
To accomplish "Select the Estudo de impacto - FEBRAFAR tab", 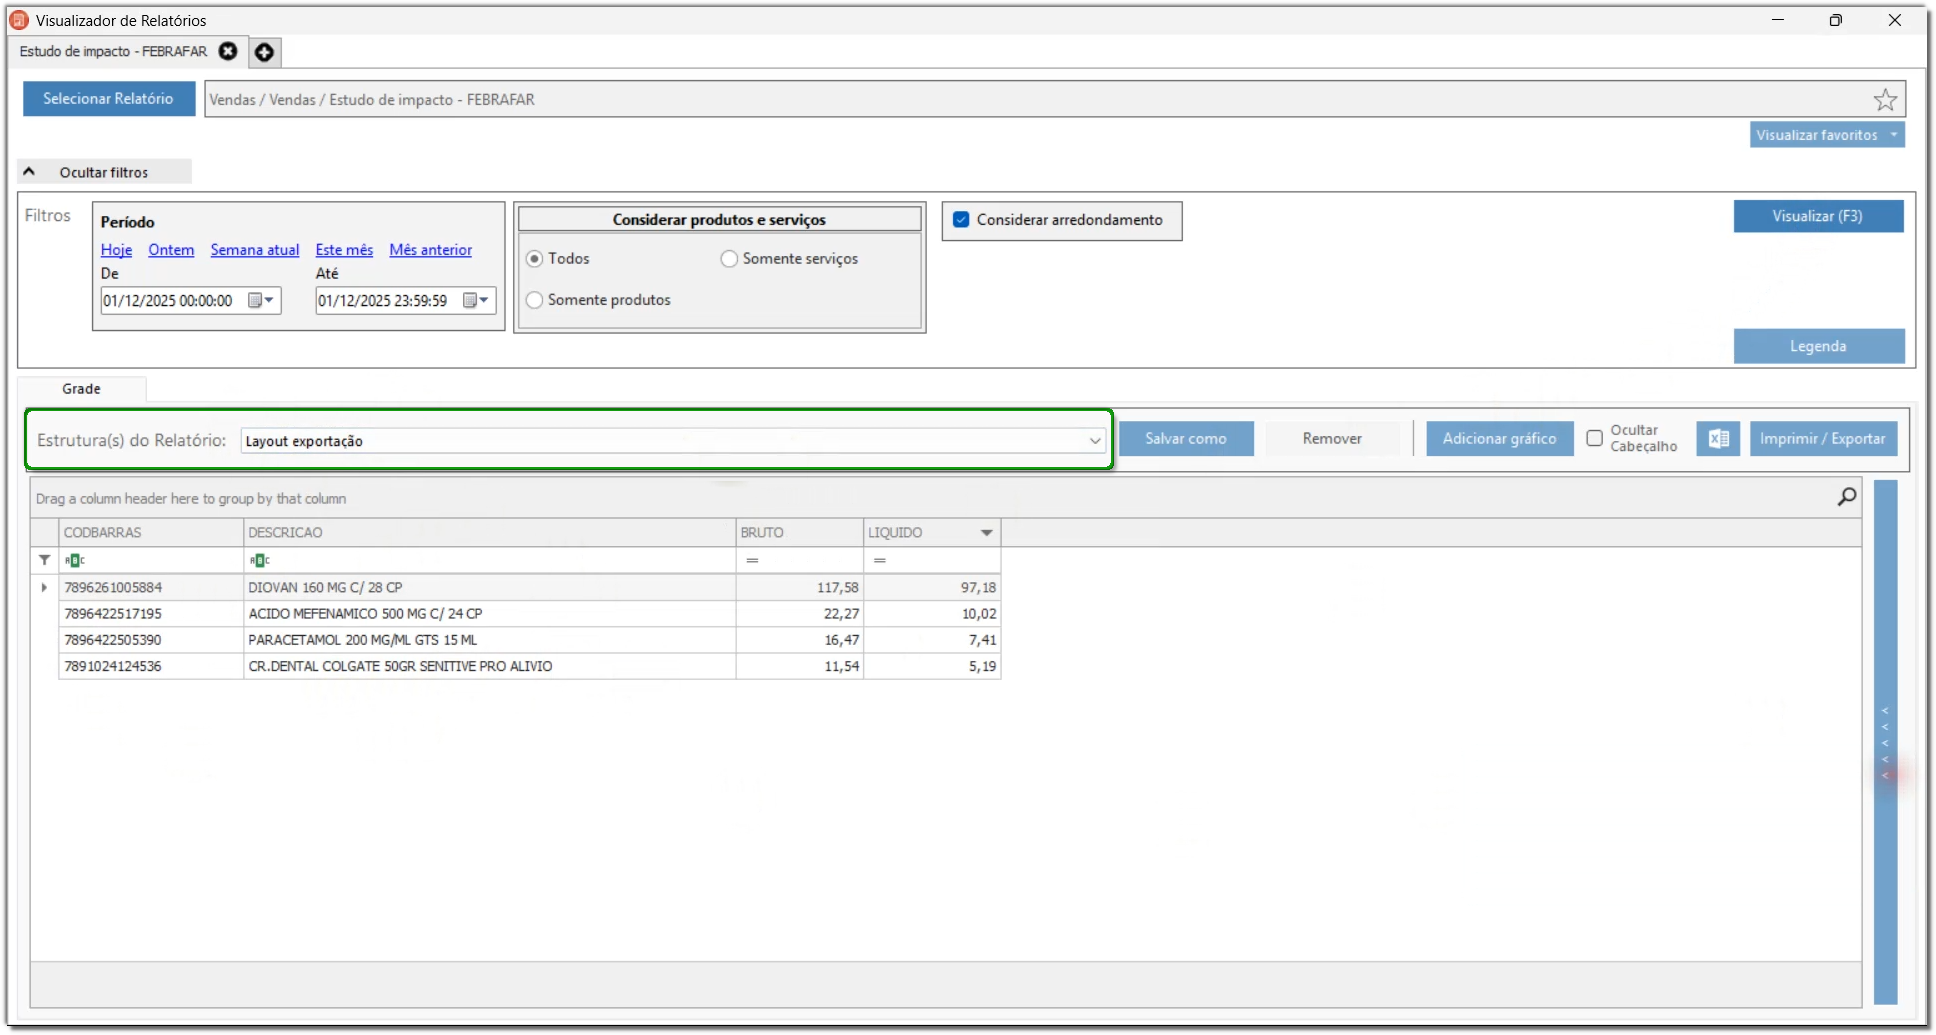I will [x=113, y=51].
